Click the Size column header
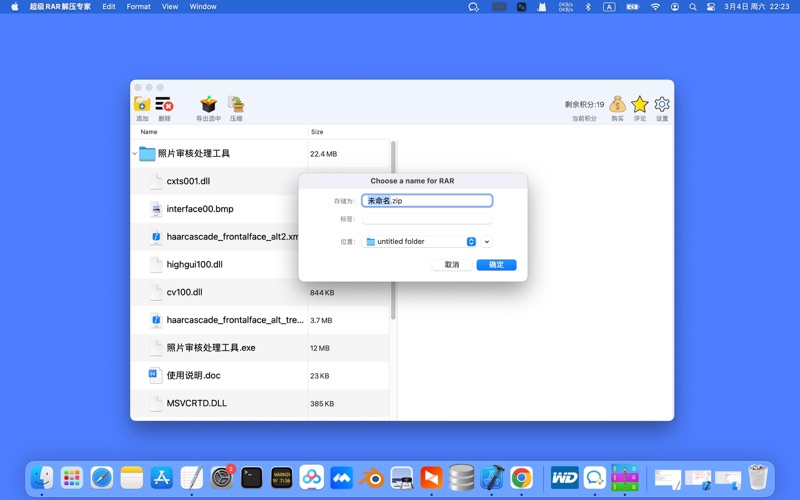This screenshot has width=800, height=500. pyautogui.click(x=317, y=132)
